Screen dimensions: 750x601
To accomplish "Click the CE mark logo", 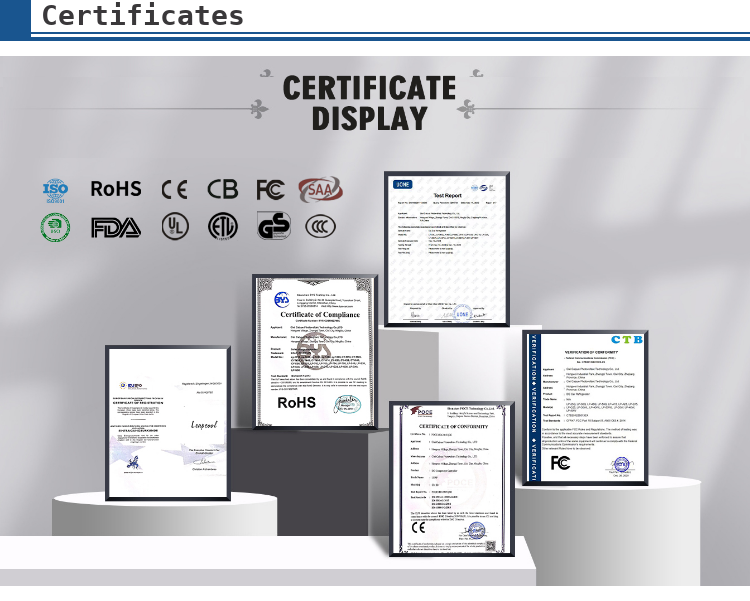I will 174,190.
